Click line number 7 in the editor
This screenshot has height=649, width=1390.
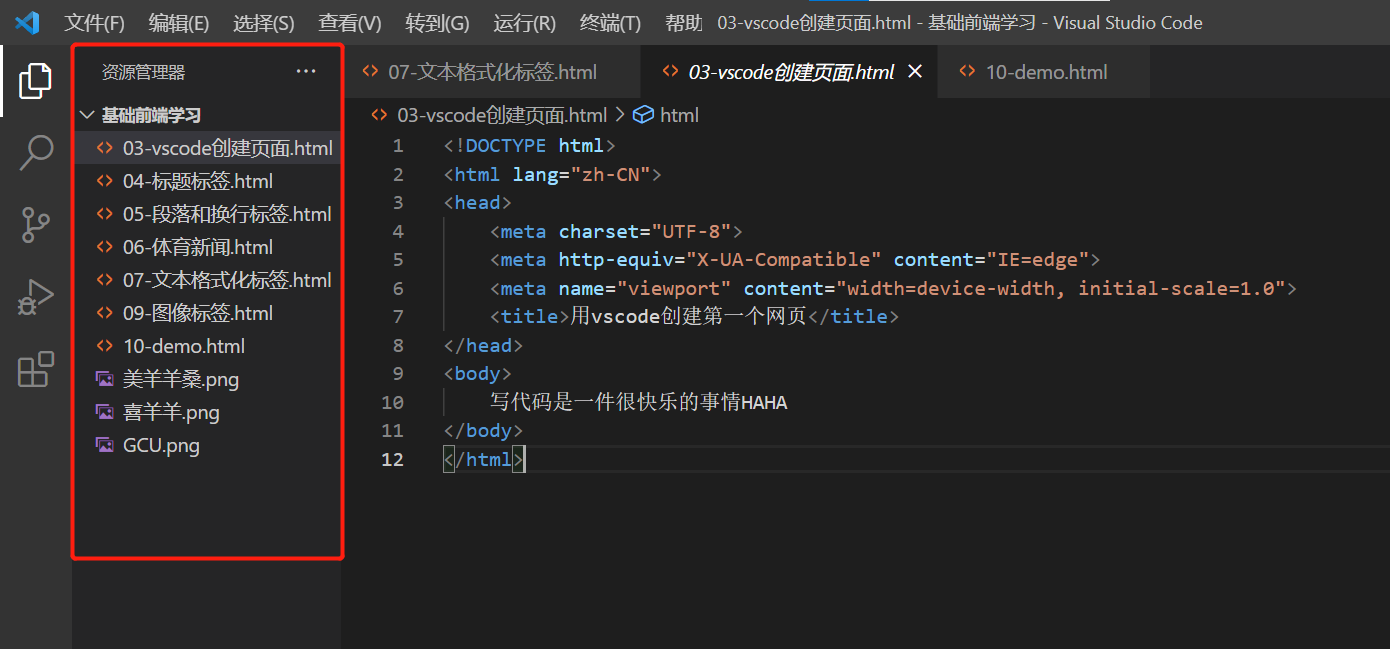397,316
